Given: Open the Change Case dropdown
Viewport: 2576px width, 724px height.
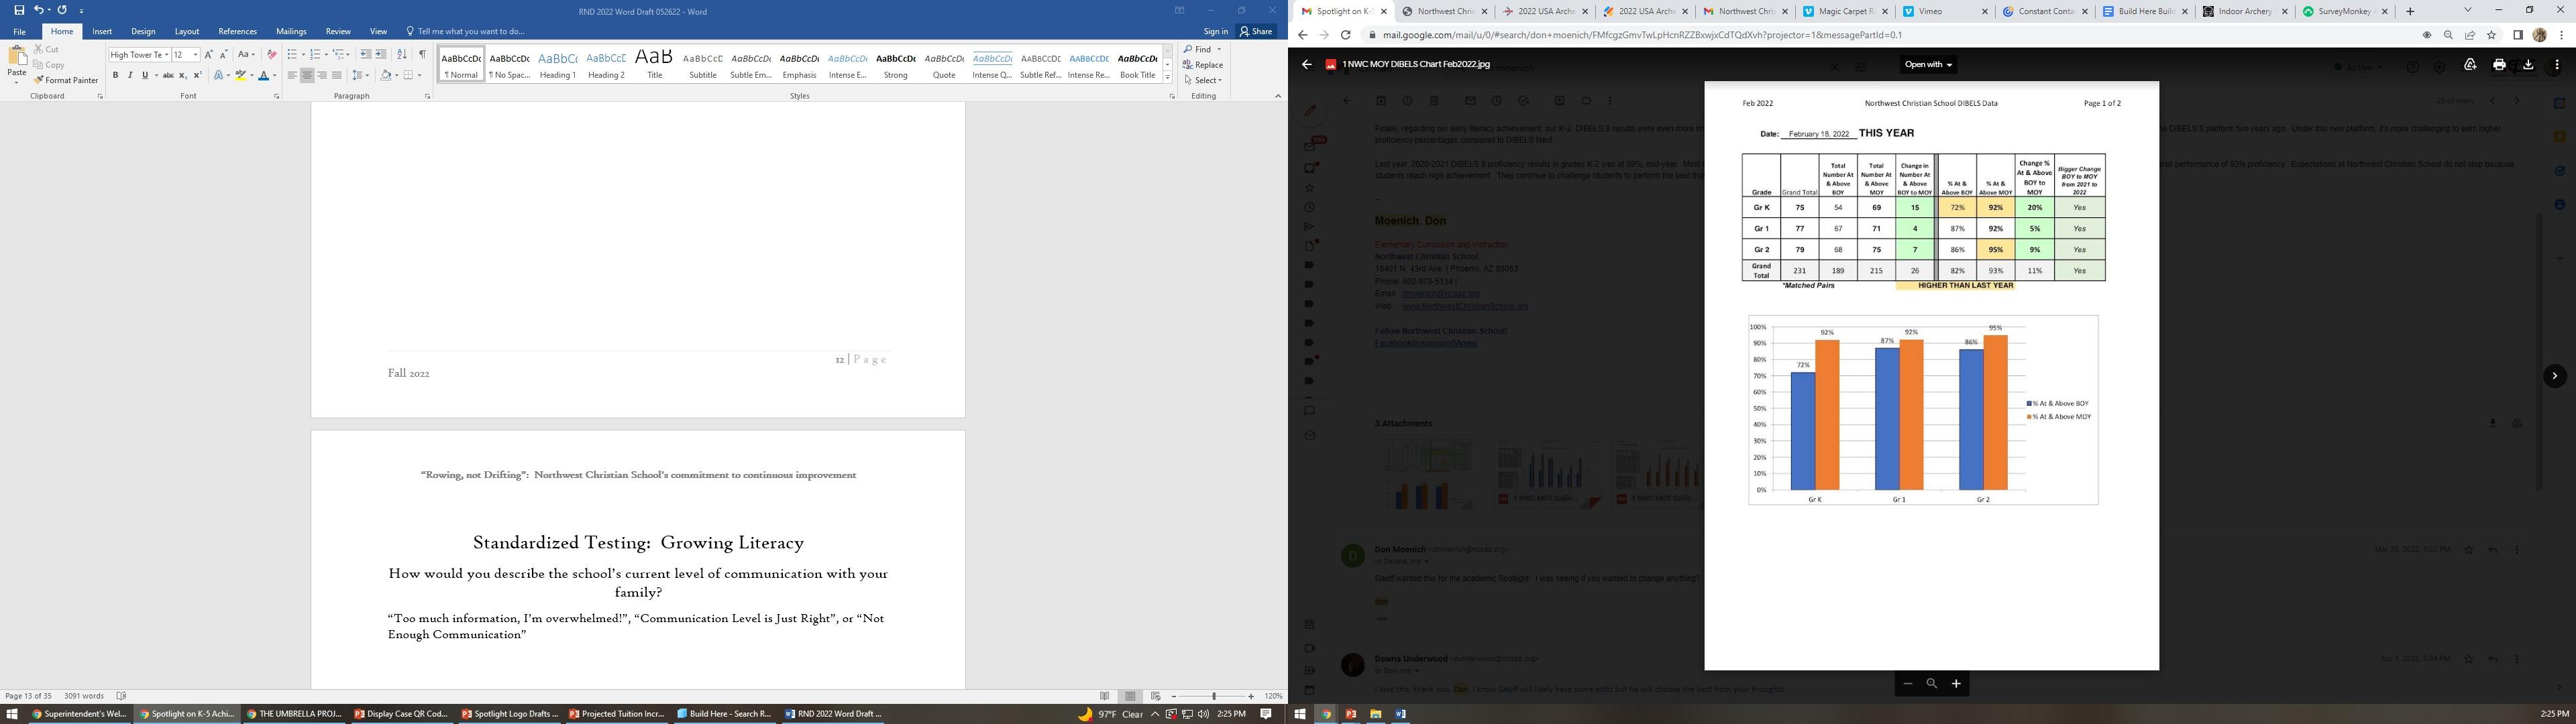Looking at the screenshot, I should (246, 55).
